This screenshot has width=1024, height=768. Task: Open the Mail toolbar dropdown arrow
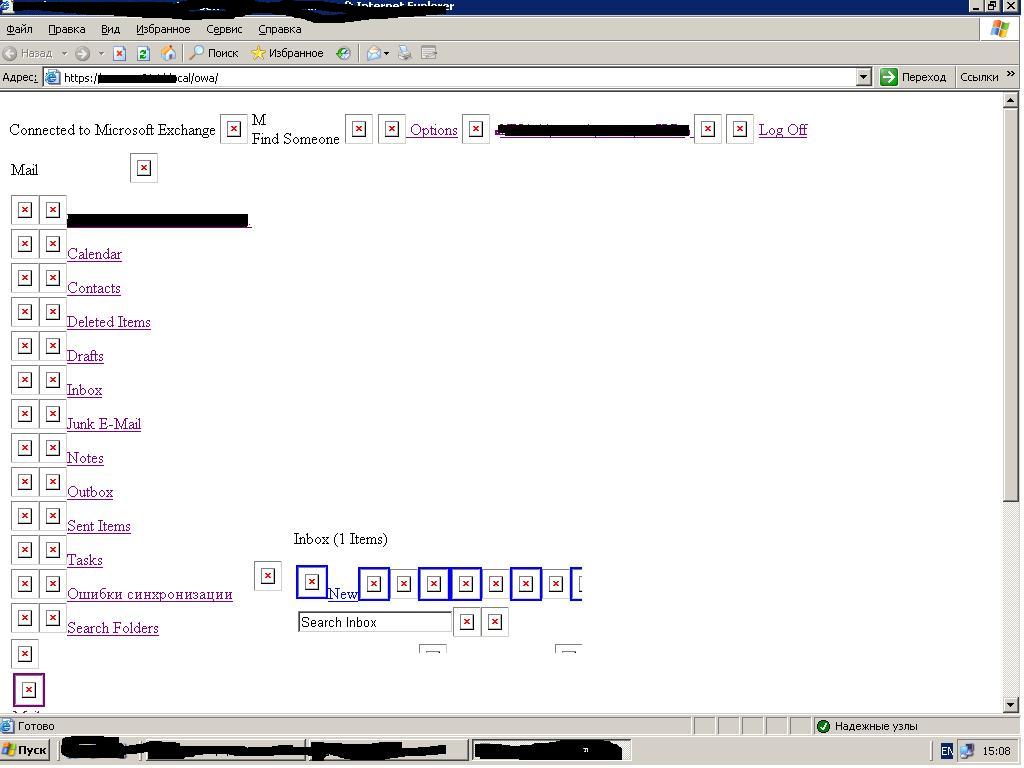click(x=387, y=54)
